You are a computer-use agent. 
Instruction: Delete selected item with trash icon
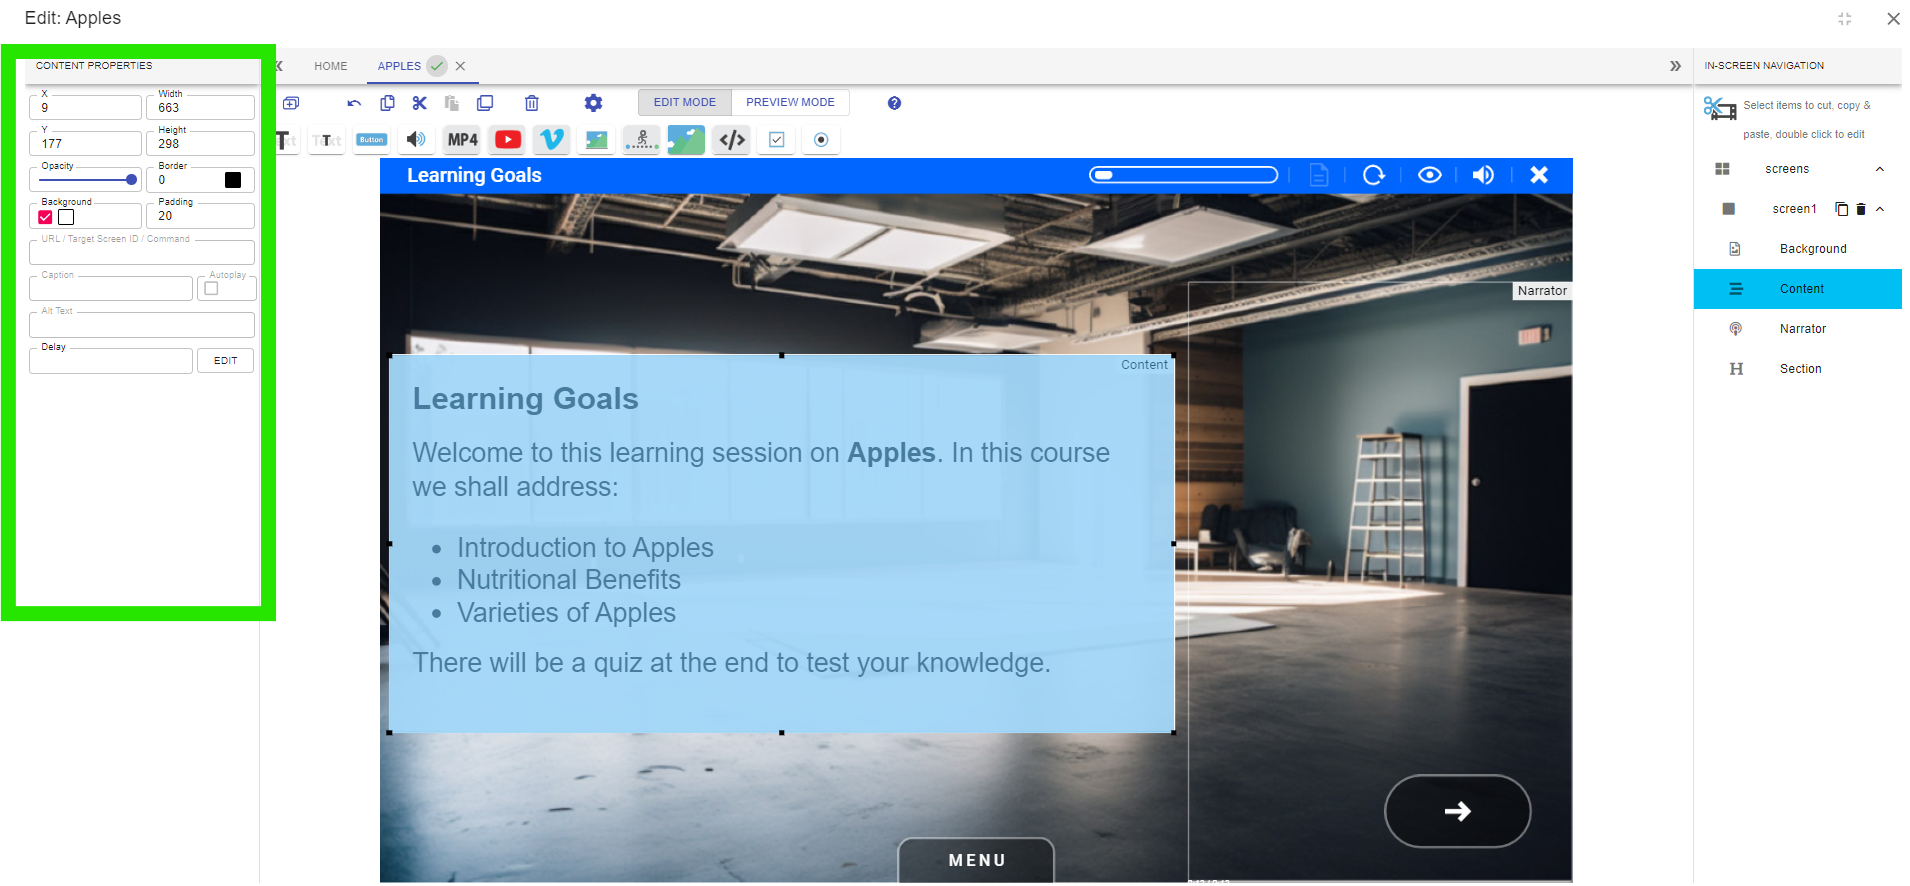point(532,103)
